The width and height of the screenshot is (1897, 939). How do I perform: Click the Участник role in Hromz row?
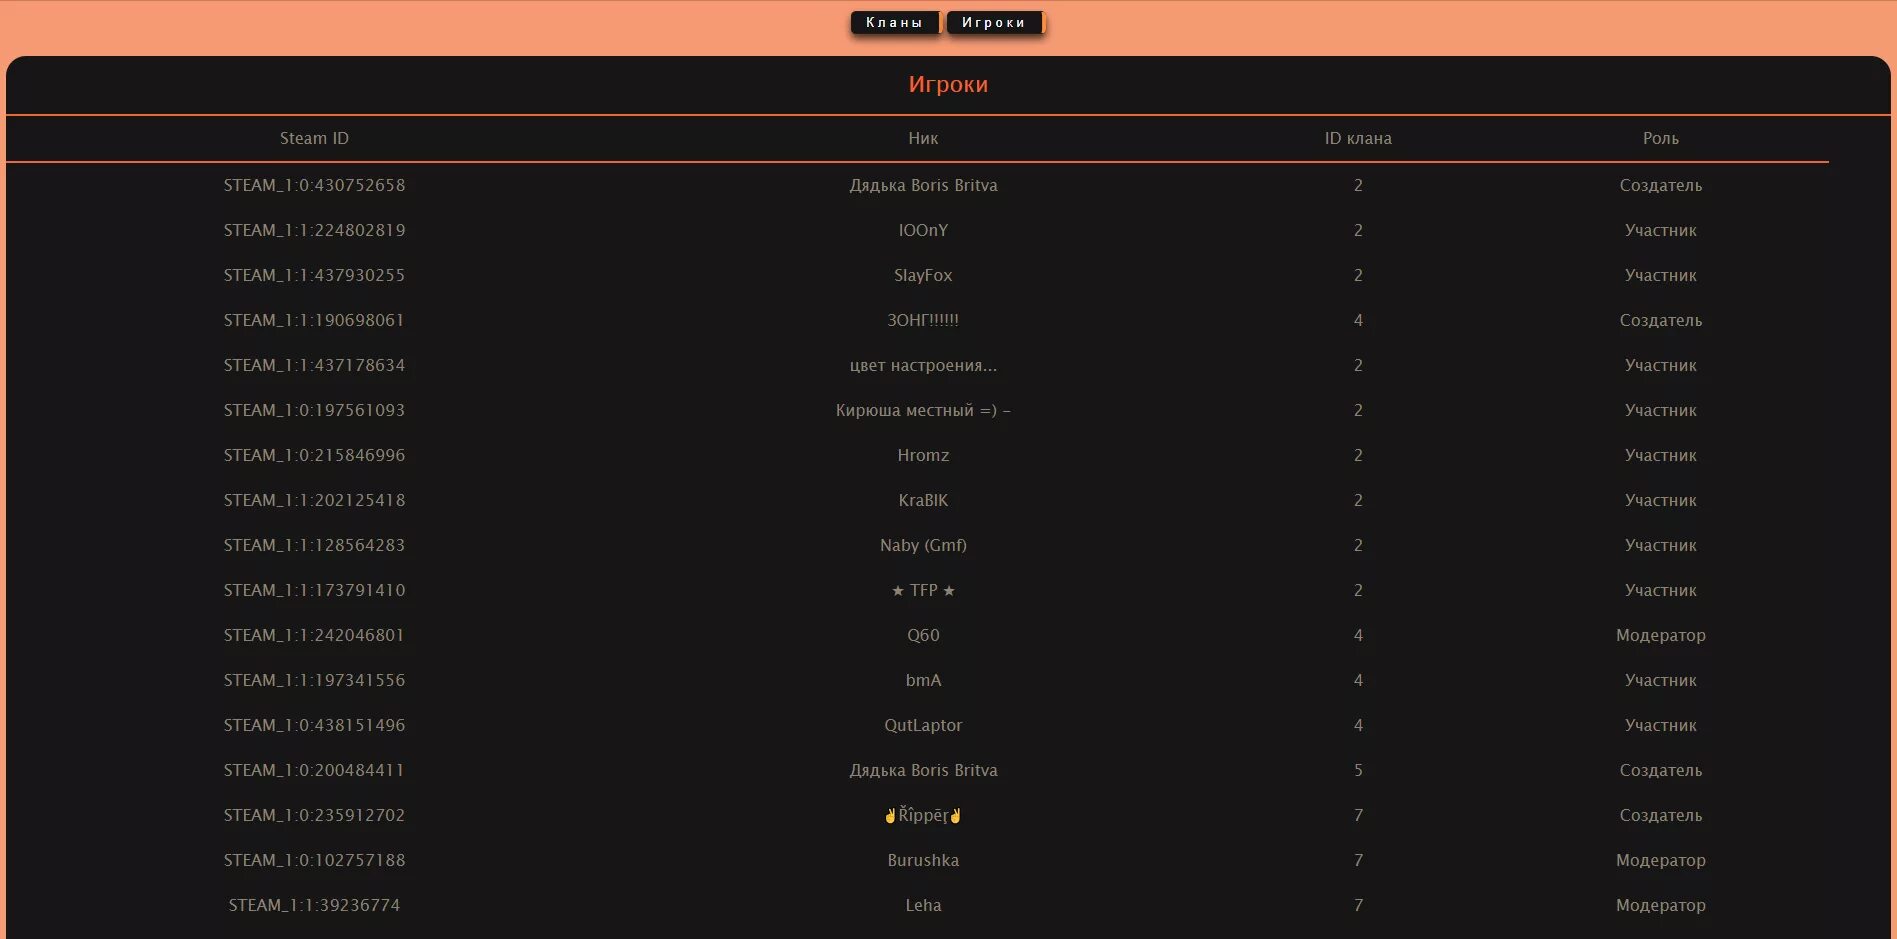1661,455
